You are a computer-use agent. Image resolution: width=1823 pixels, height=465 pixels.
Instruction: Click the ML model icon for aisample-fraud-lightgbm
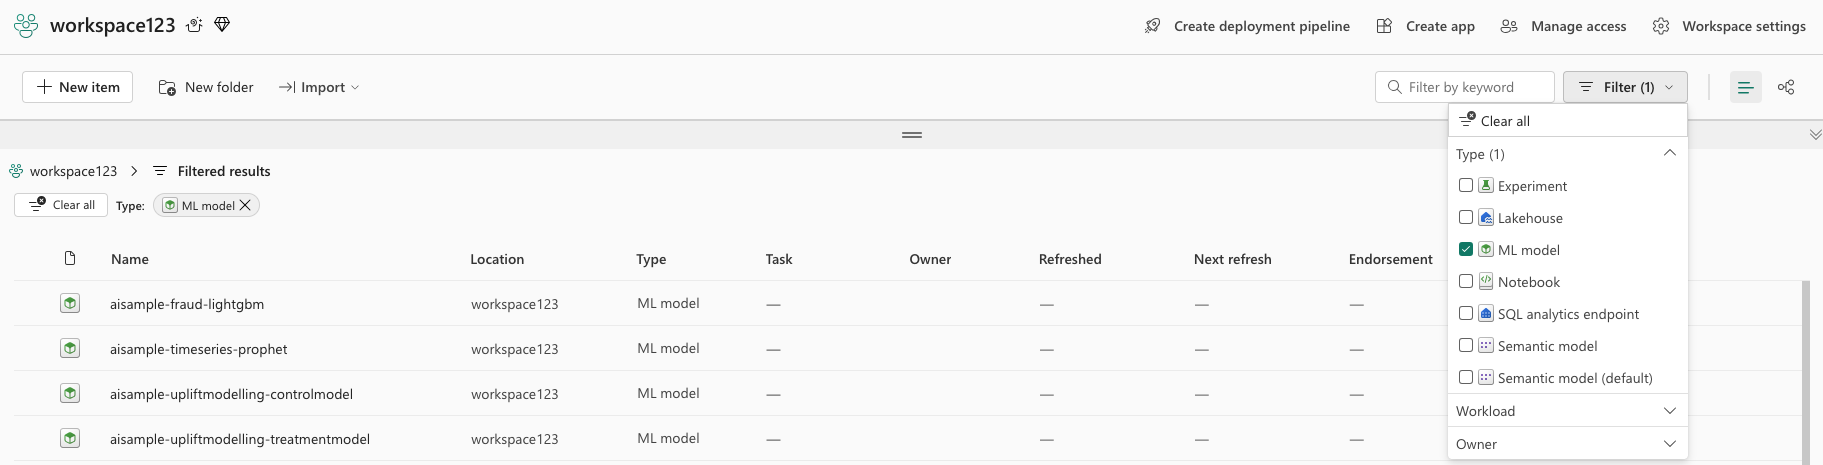70,303
